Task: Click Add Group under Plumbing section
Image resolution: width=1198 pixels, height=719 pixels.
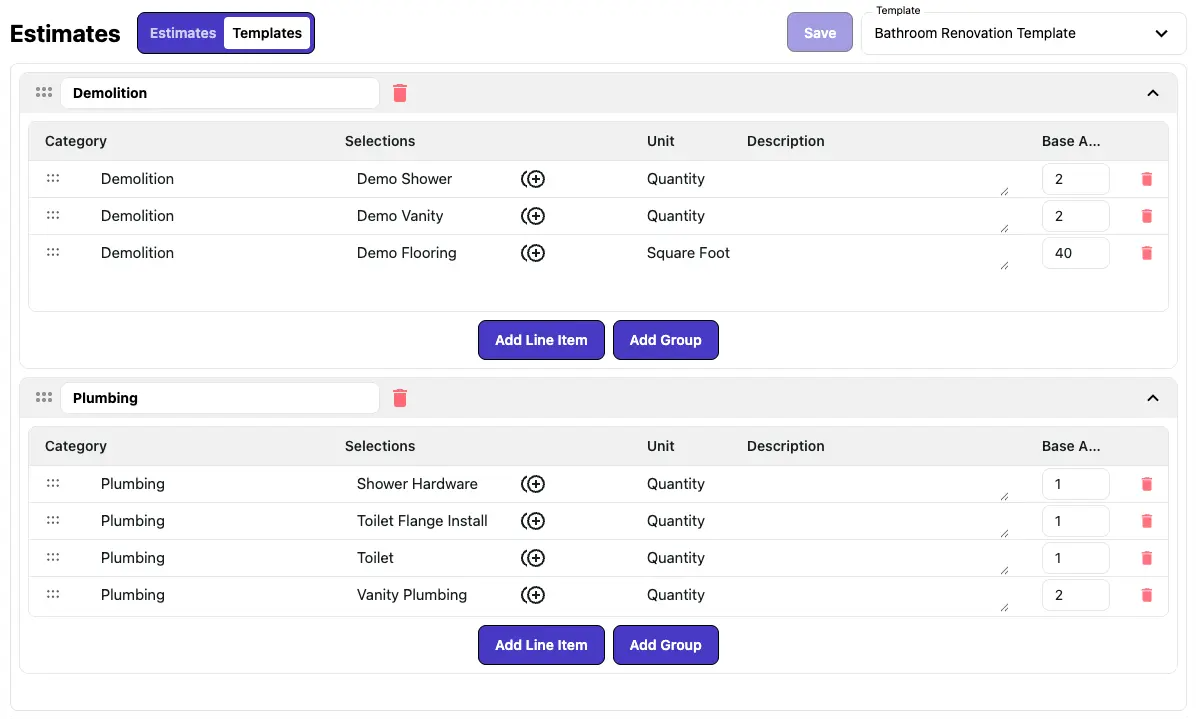Action: (x=665, y=645)
